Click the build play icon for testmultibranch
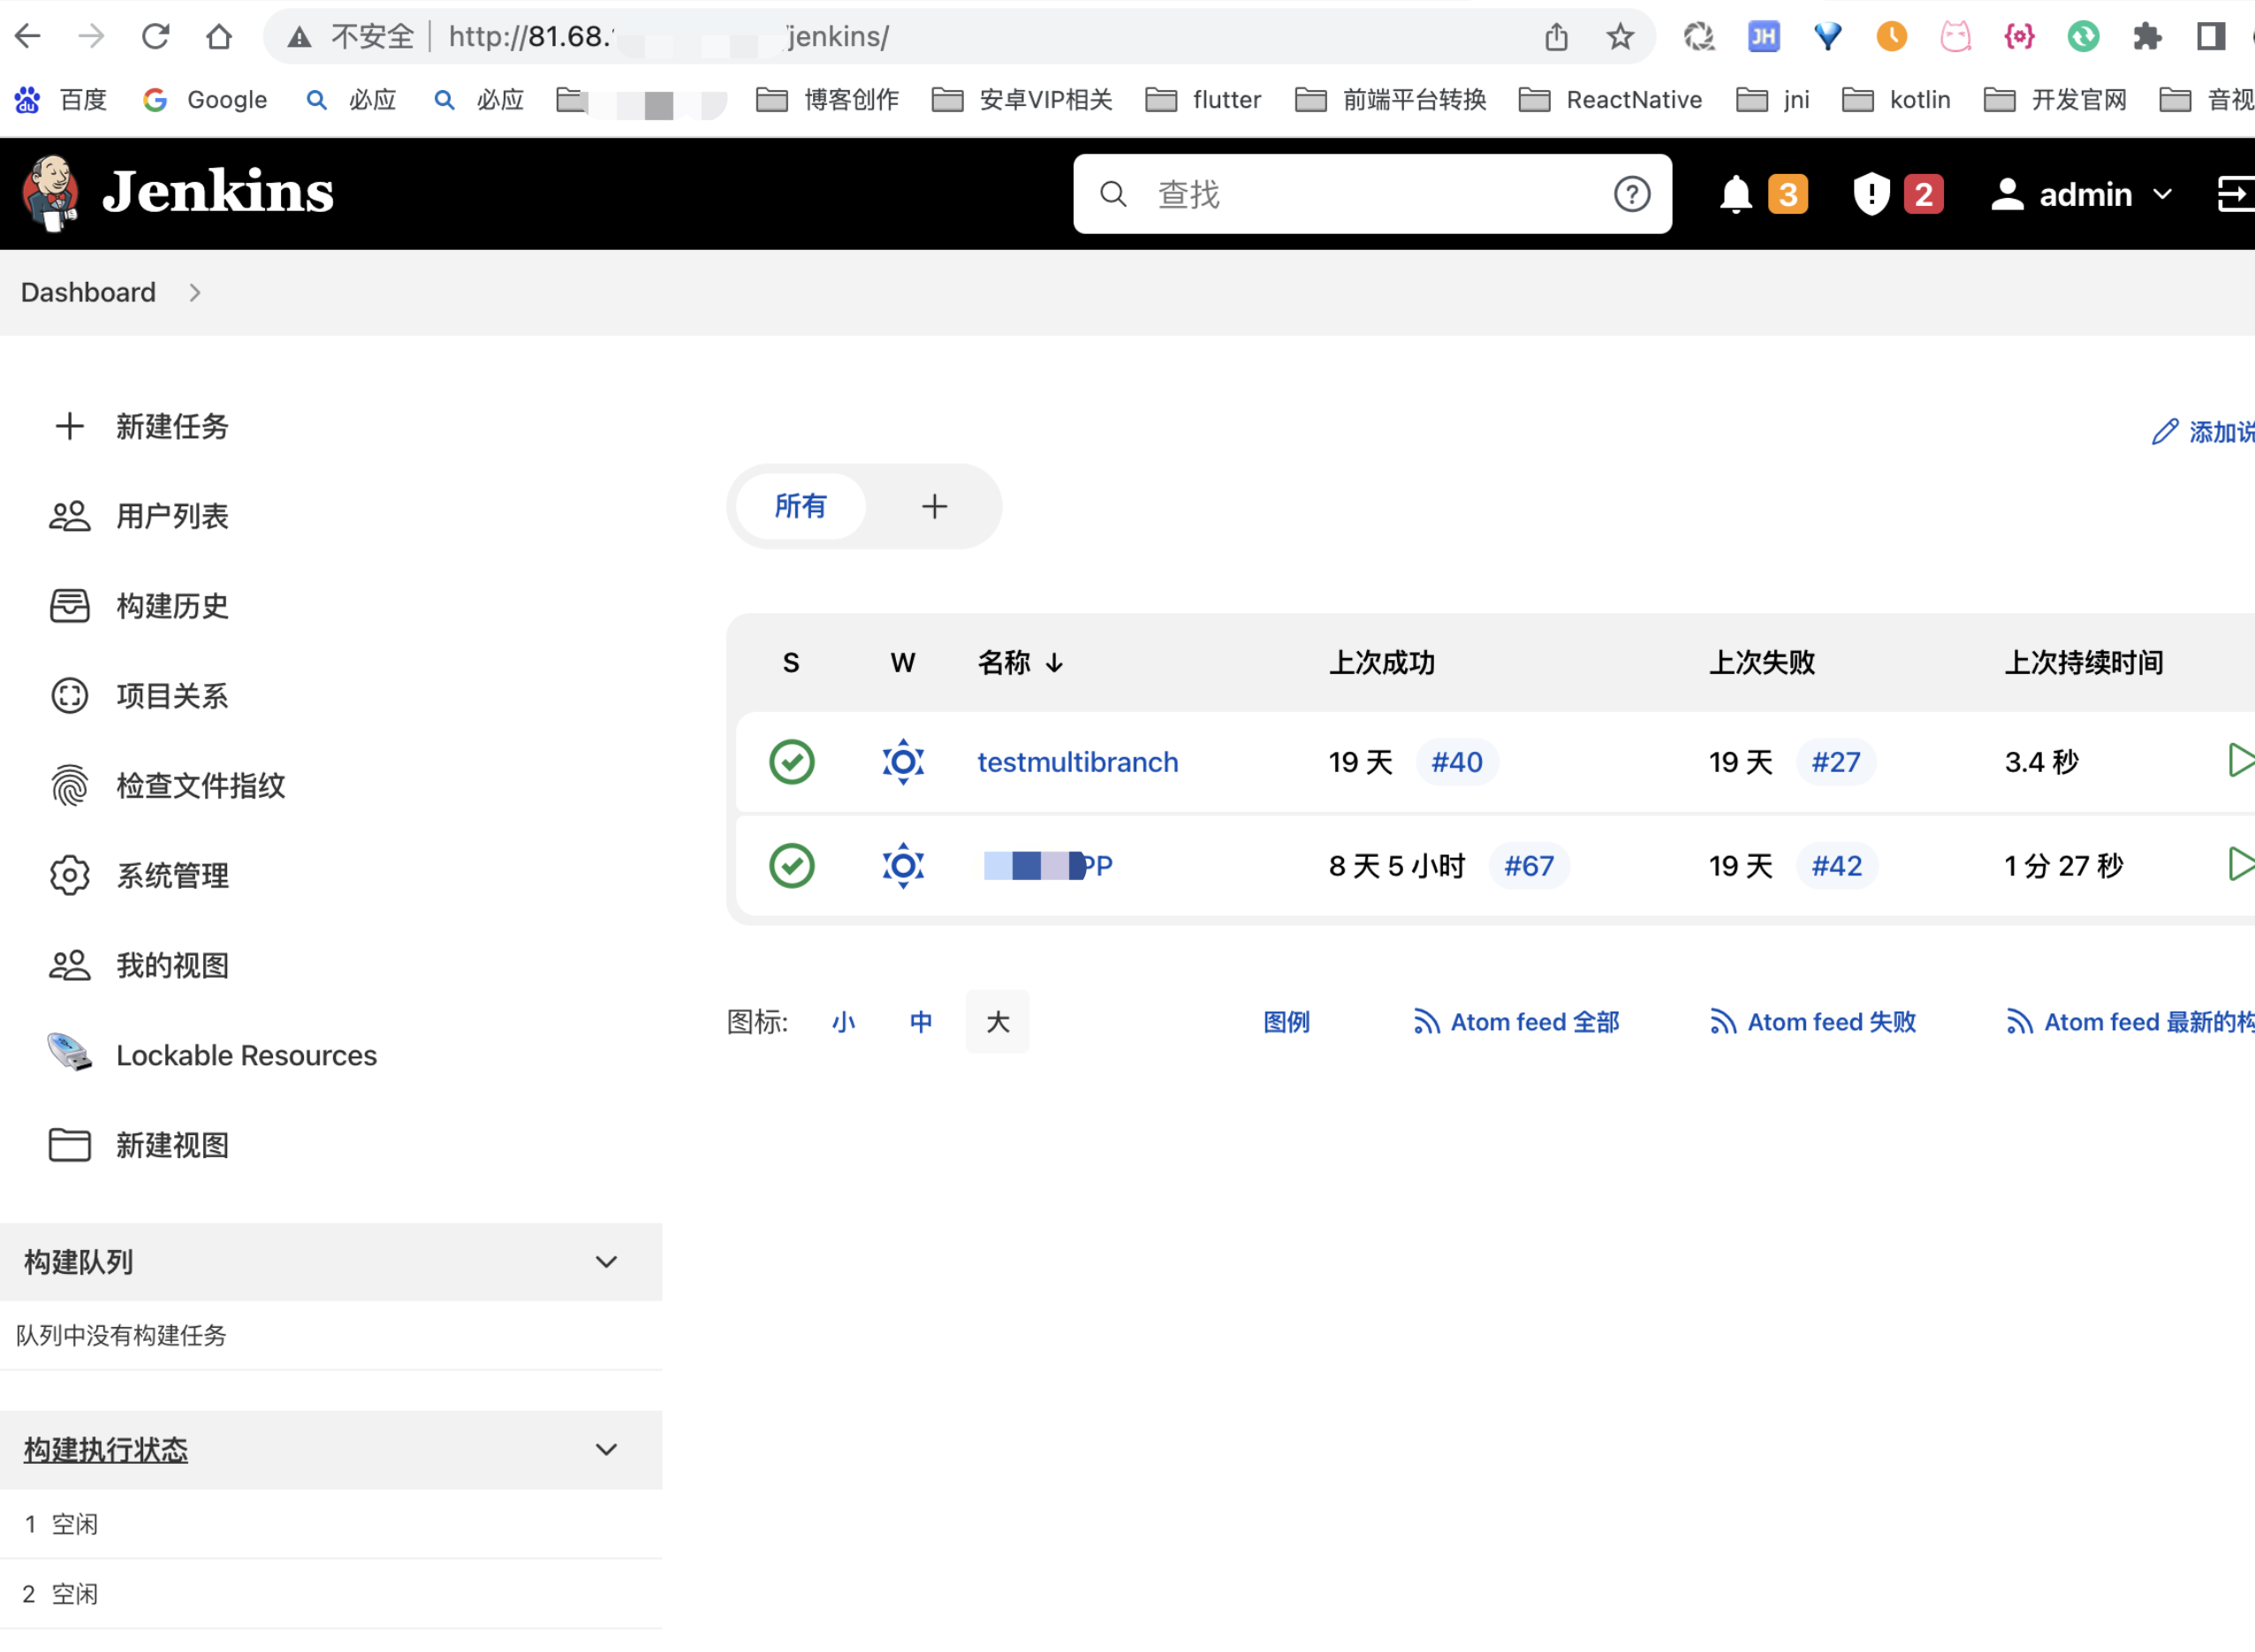 (2241, 760)
